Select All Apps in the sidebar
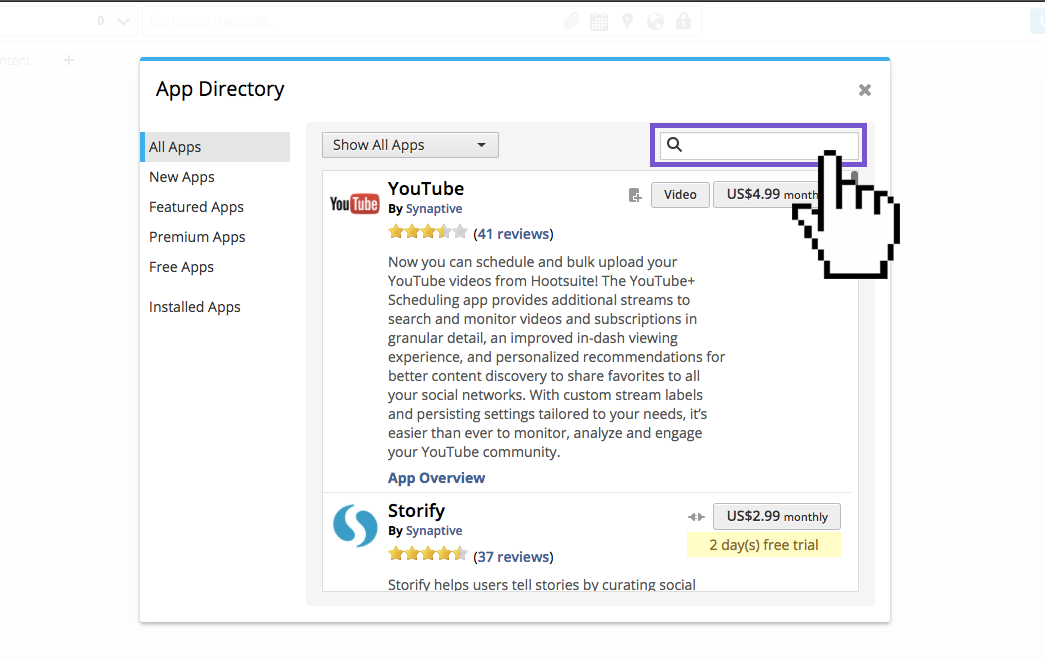 coord(215,147)
